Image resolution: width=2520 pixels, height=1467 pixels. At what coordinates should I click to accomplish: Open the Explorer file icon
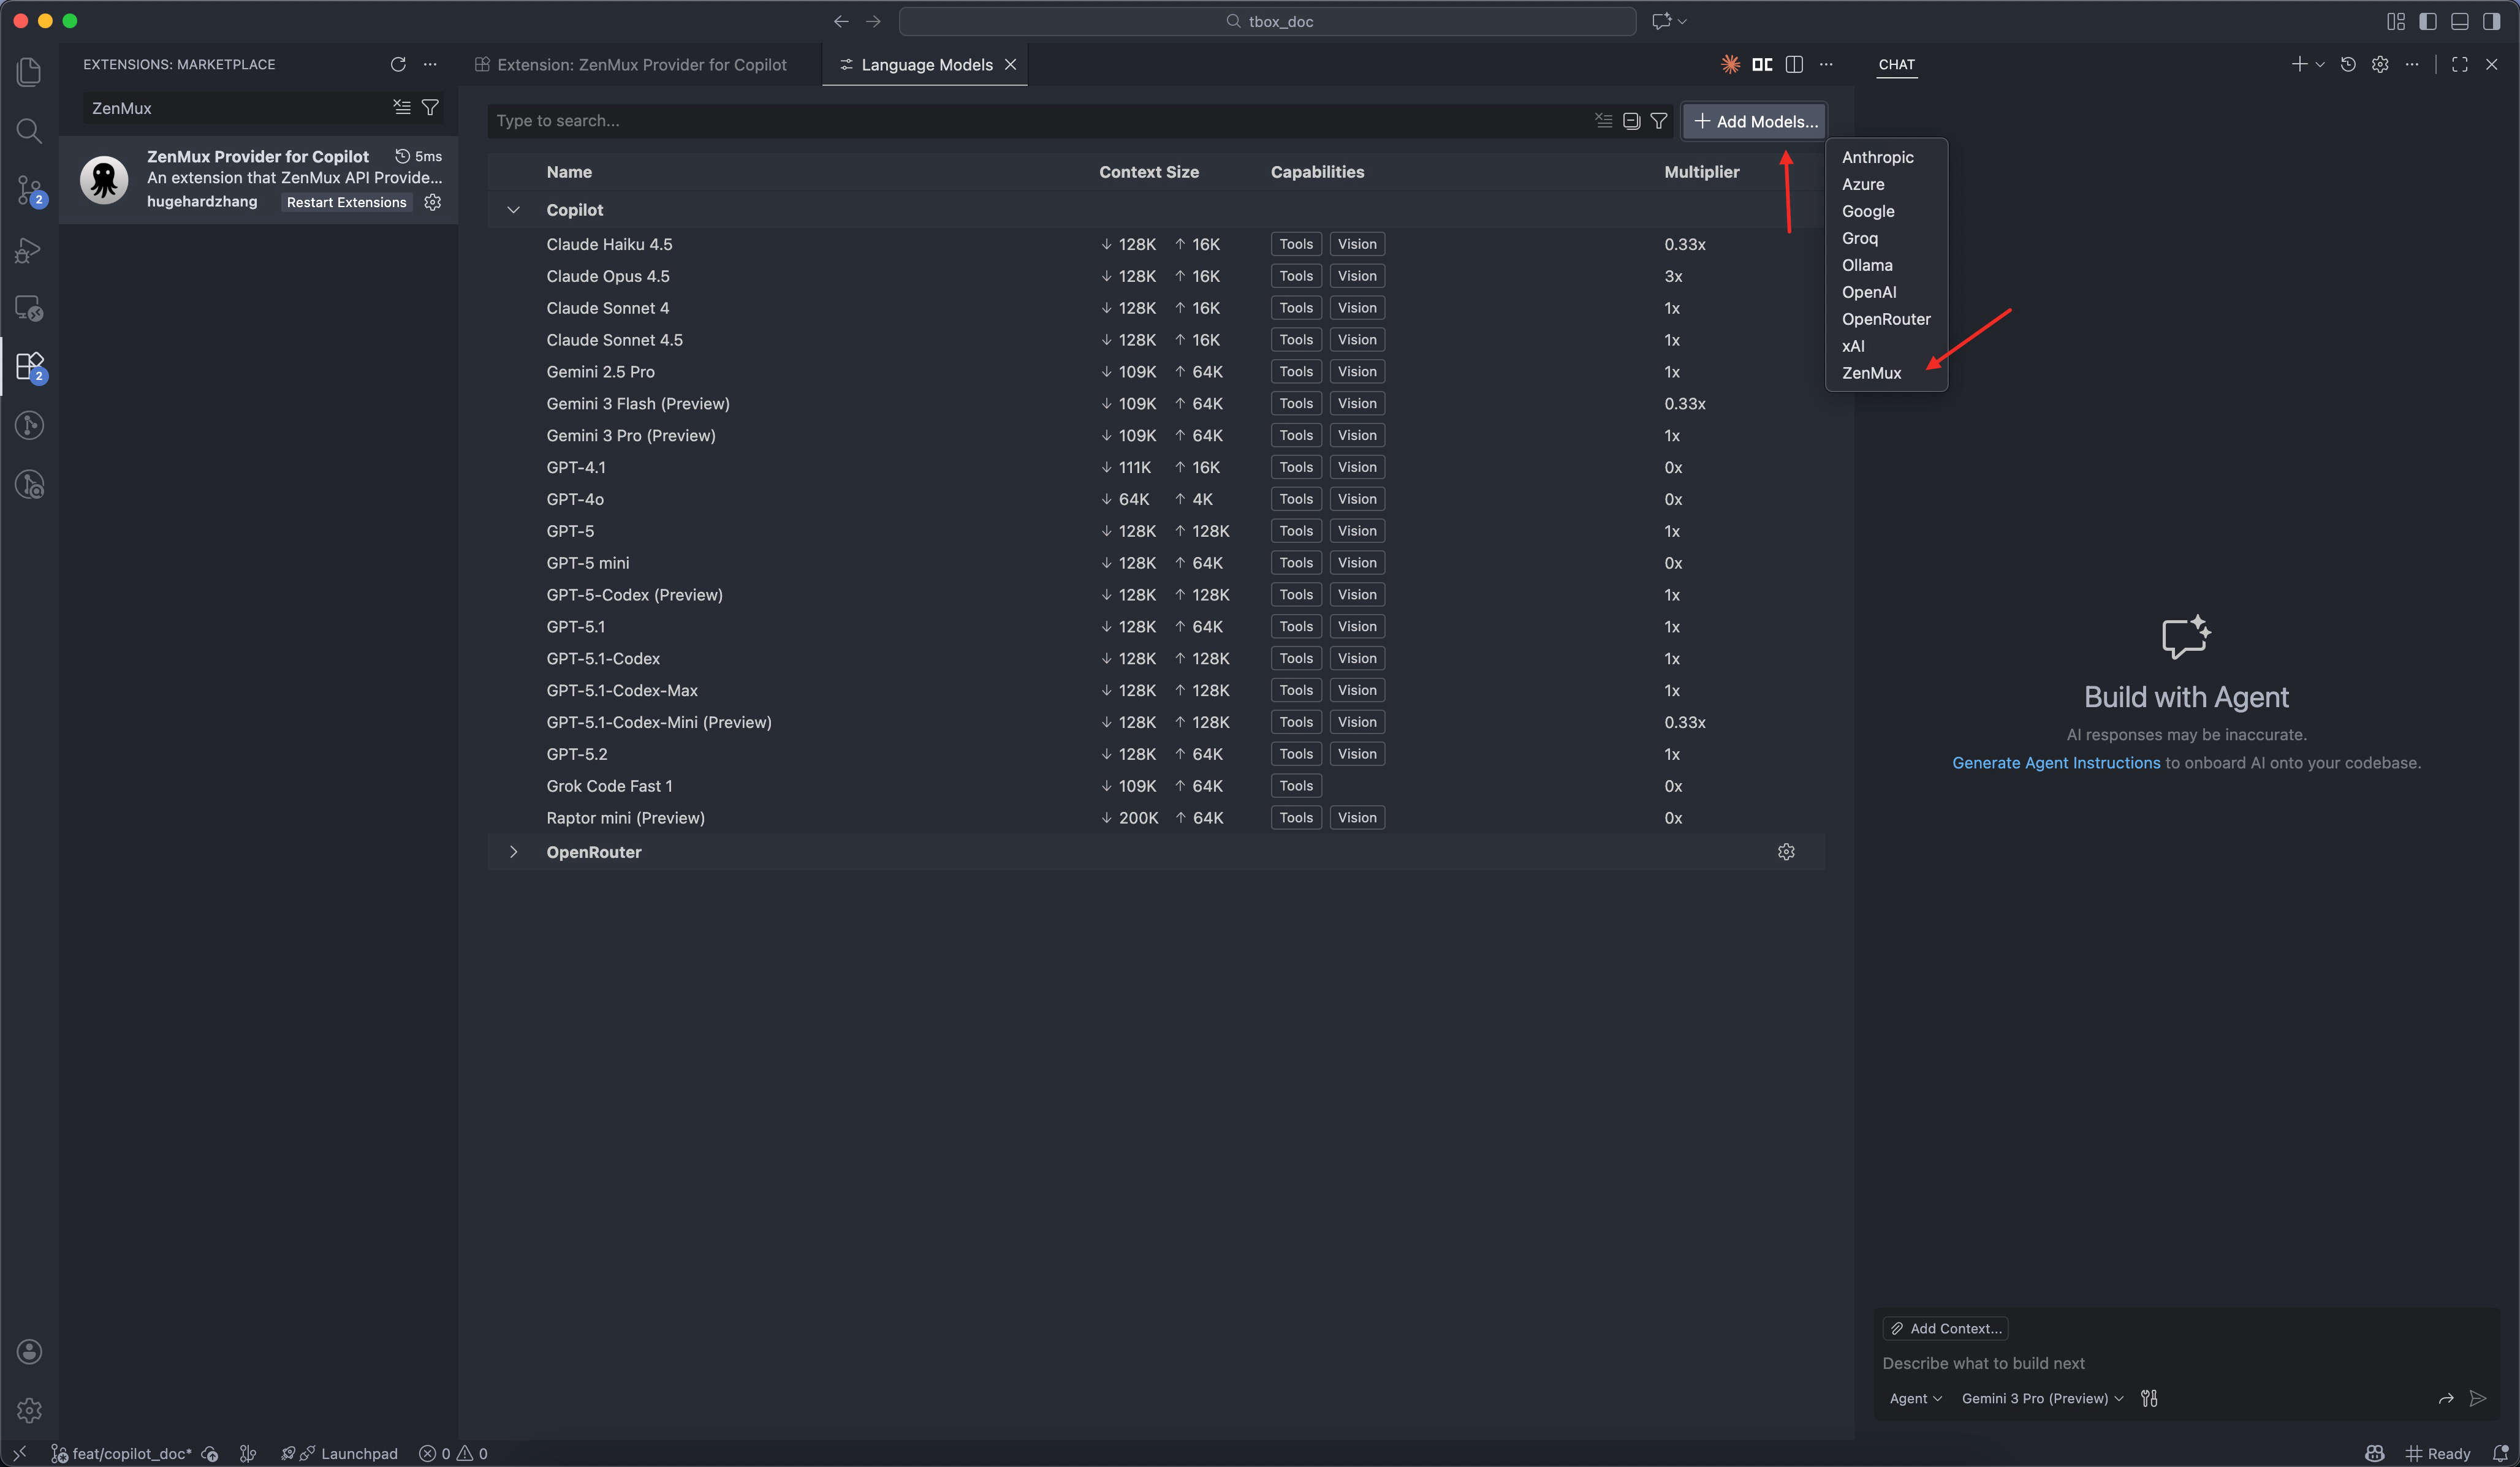[29, 71]
